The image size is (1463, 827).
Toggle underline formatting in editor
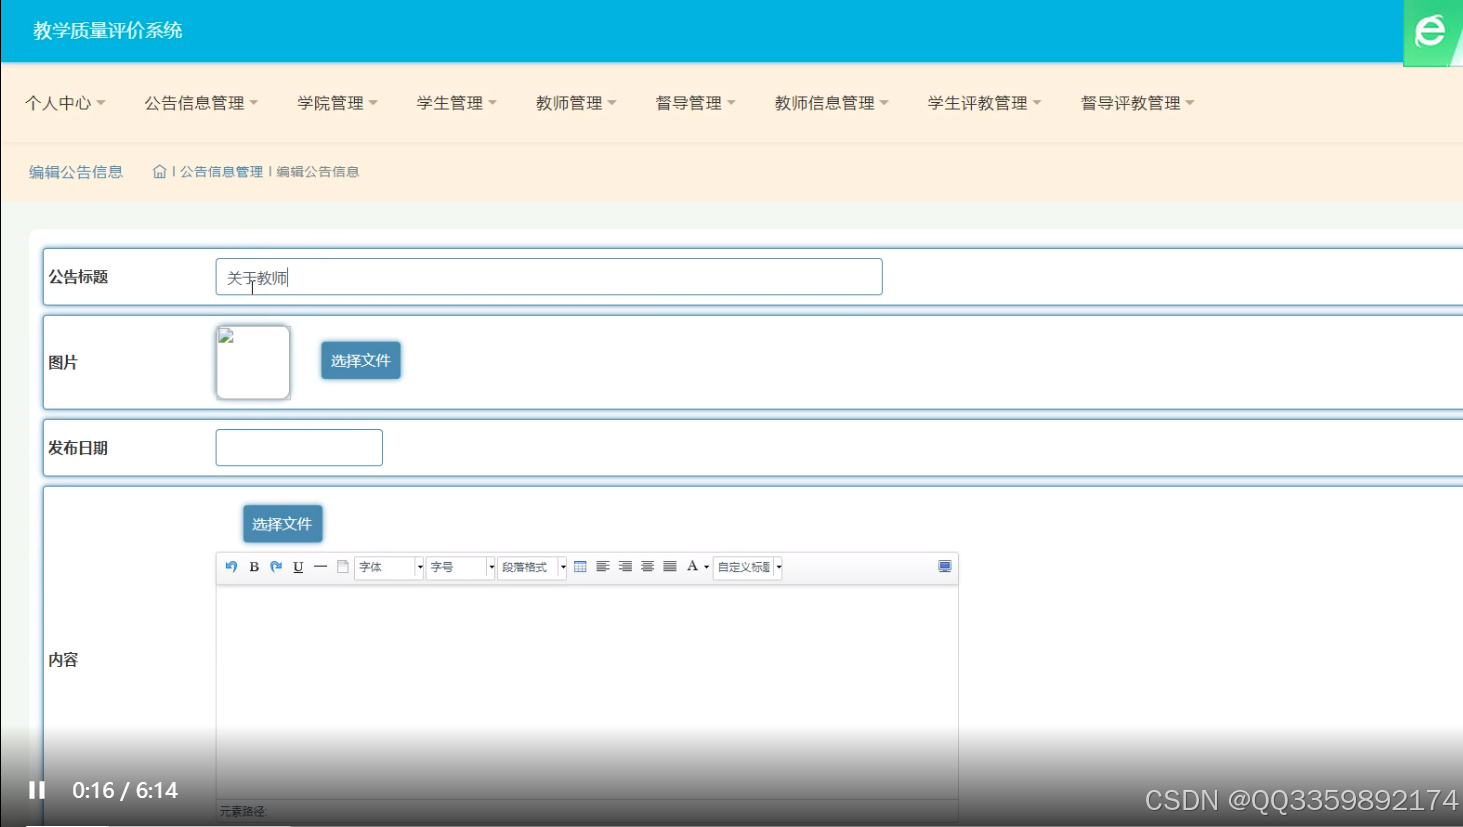298,566
